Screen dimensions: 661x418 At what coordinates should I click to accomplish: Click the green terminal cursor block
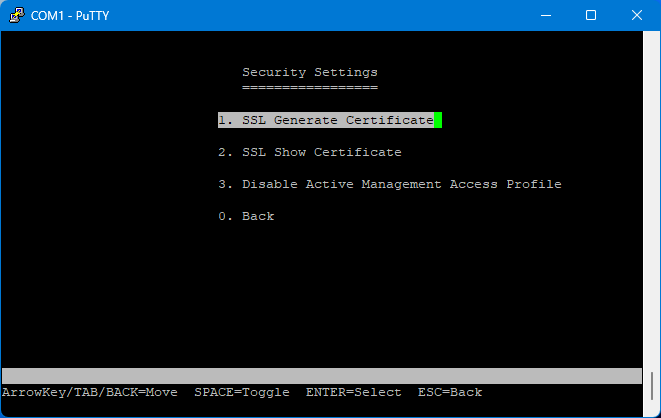tap(438, 120)
